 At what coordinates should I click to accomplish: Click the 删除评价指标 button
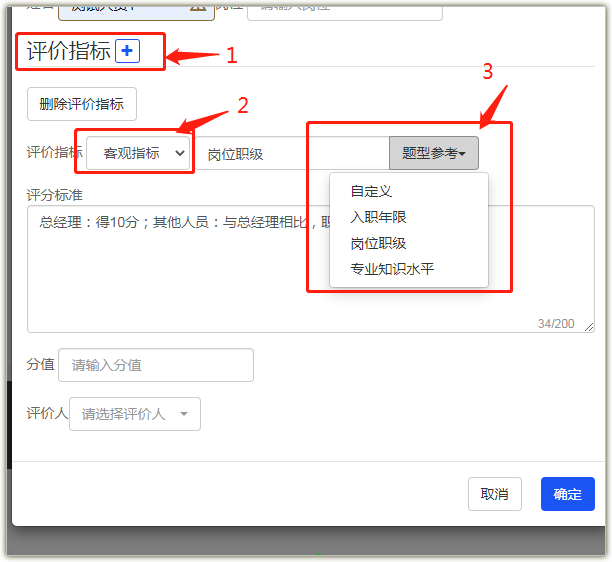point(82,104)
